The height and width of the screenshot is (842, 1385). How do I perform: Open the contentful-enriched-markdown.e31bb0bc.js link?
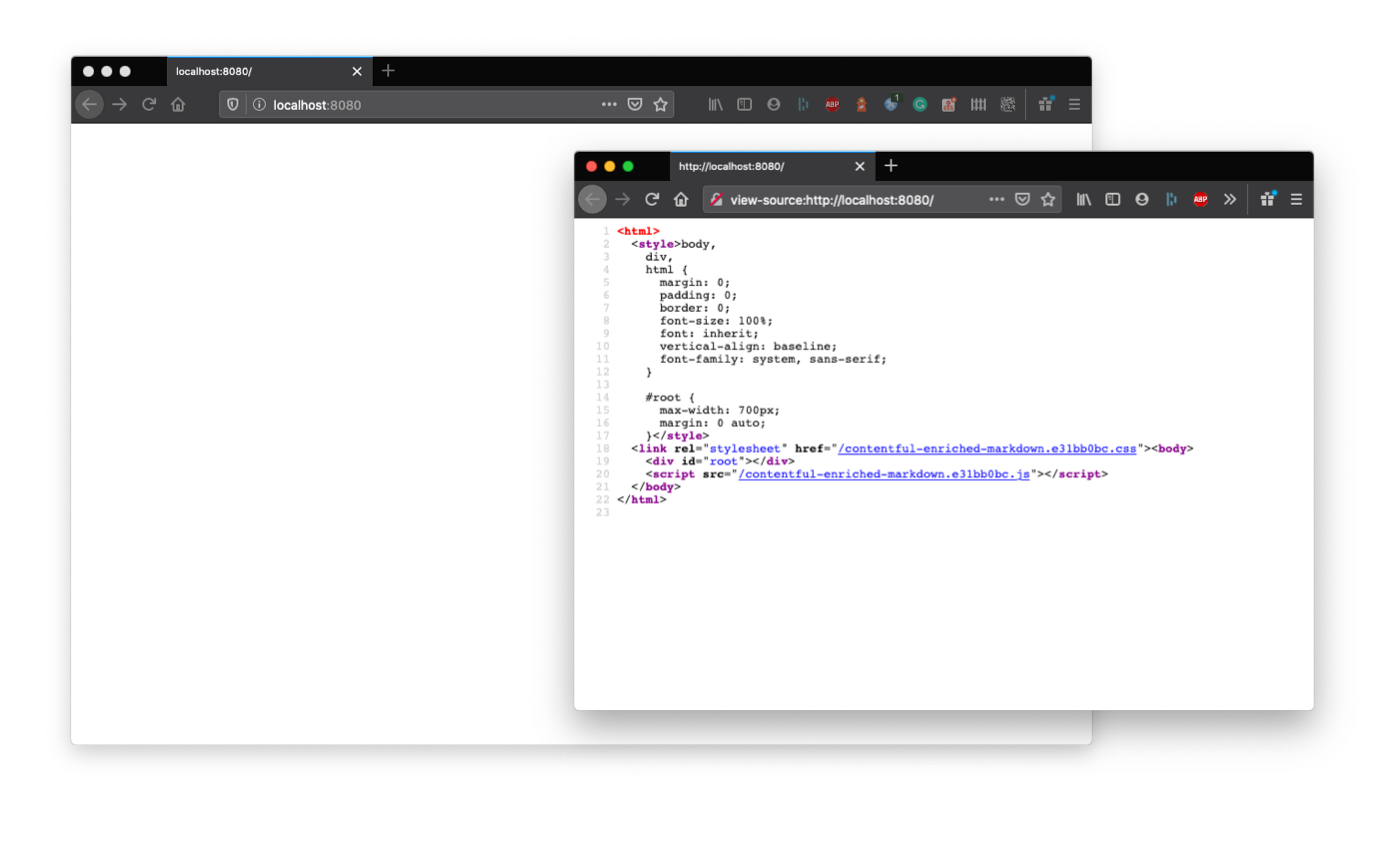[x=882, y=473]
